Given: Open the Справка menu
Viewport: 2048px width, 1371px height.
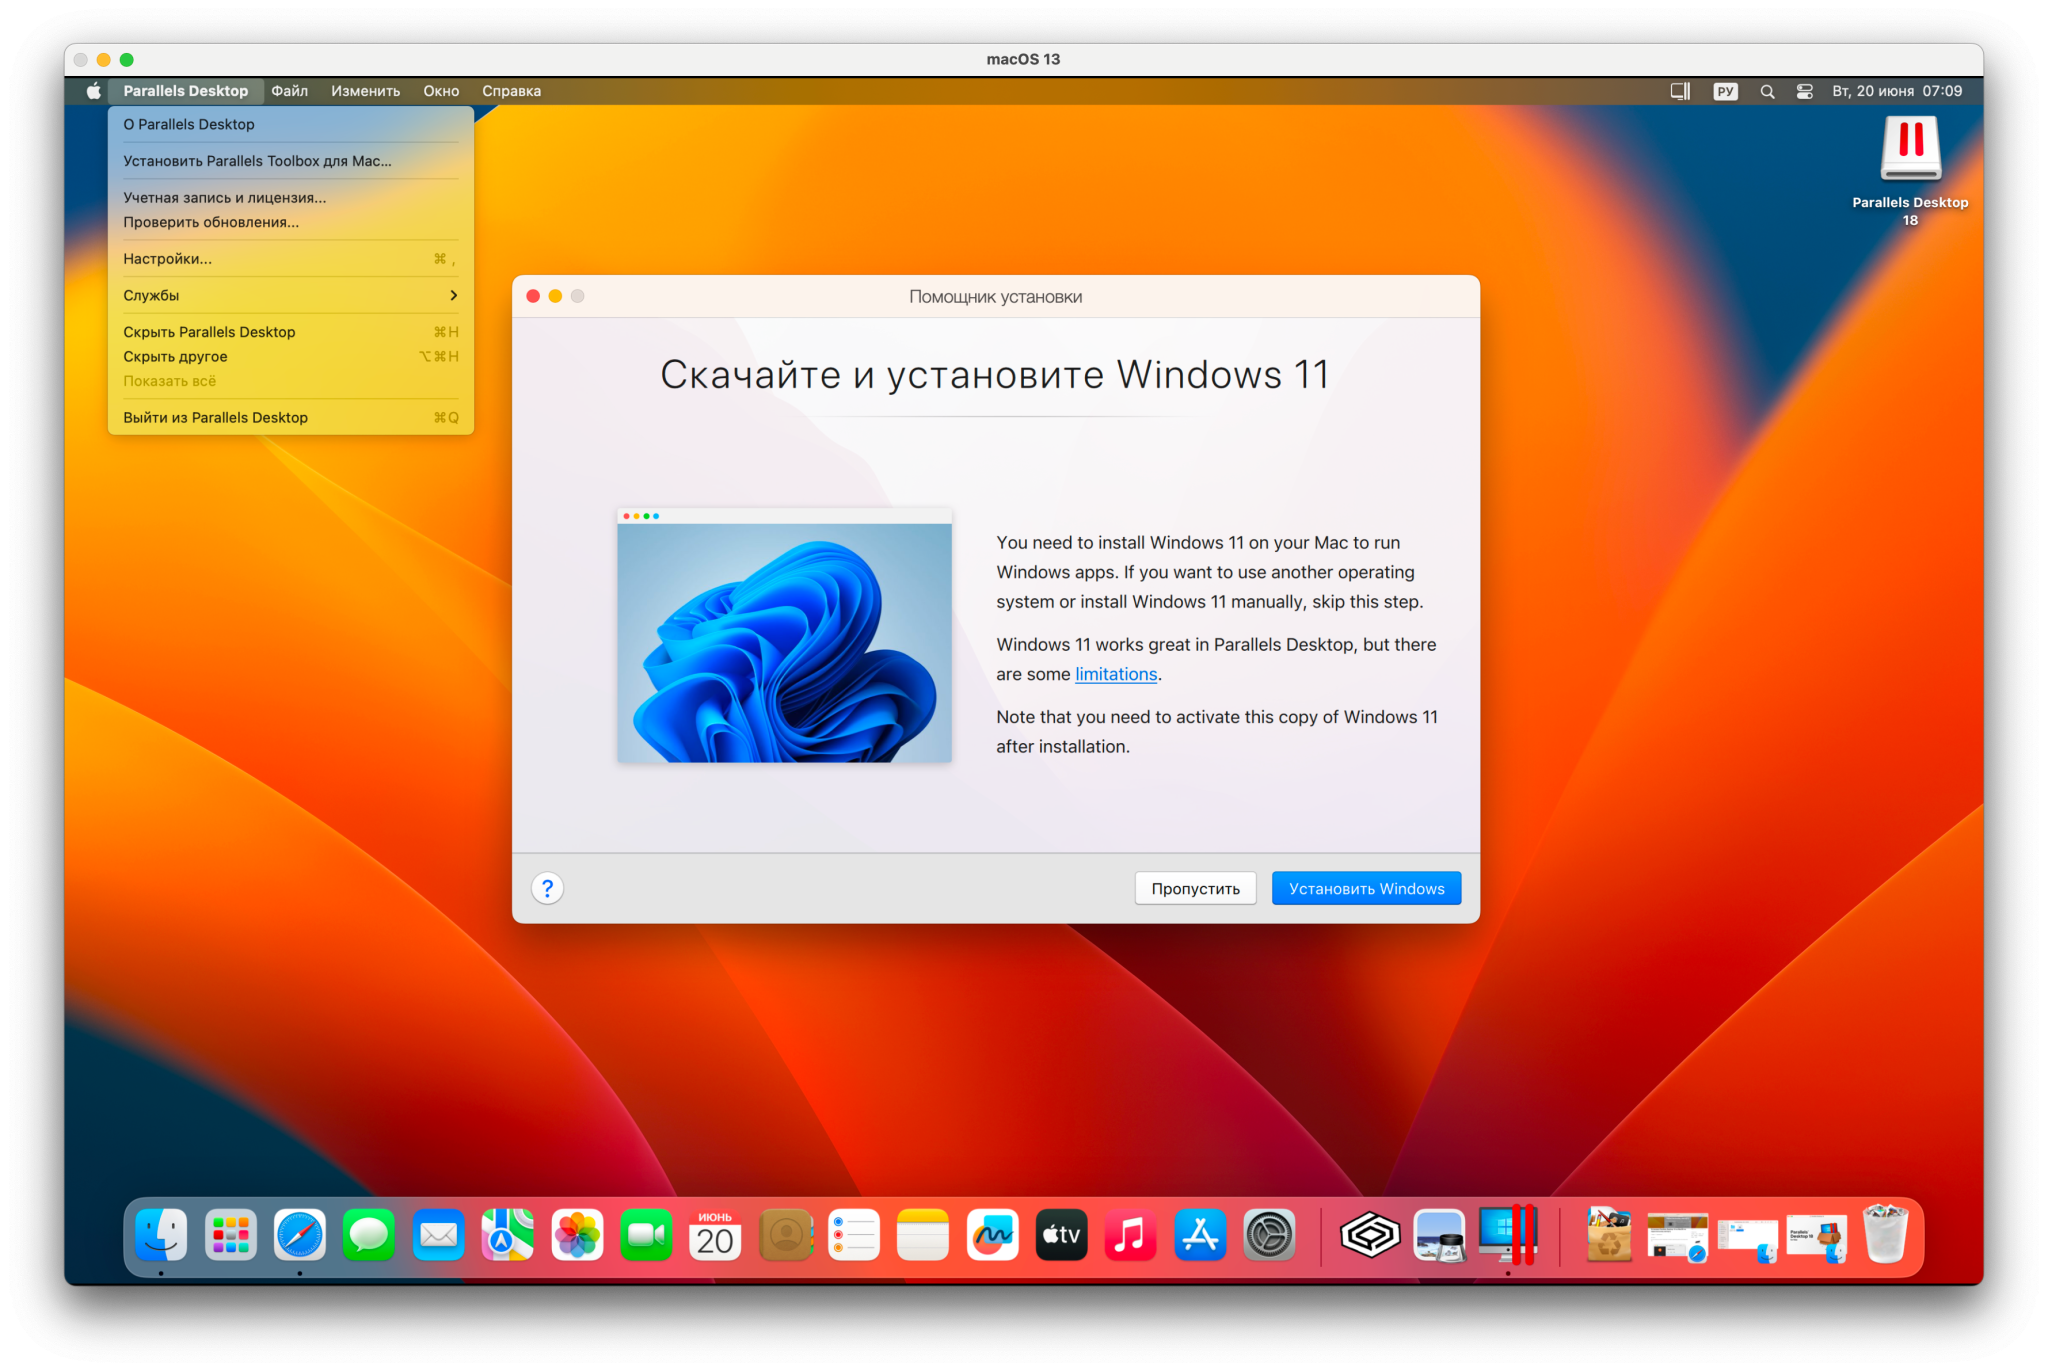Looking at the screenshot, I should pyautogui.click(x=511, y=91).
